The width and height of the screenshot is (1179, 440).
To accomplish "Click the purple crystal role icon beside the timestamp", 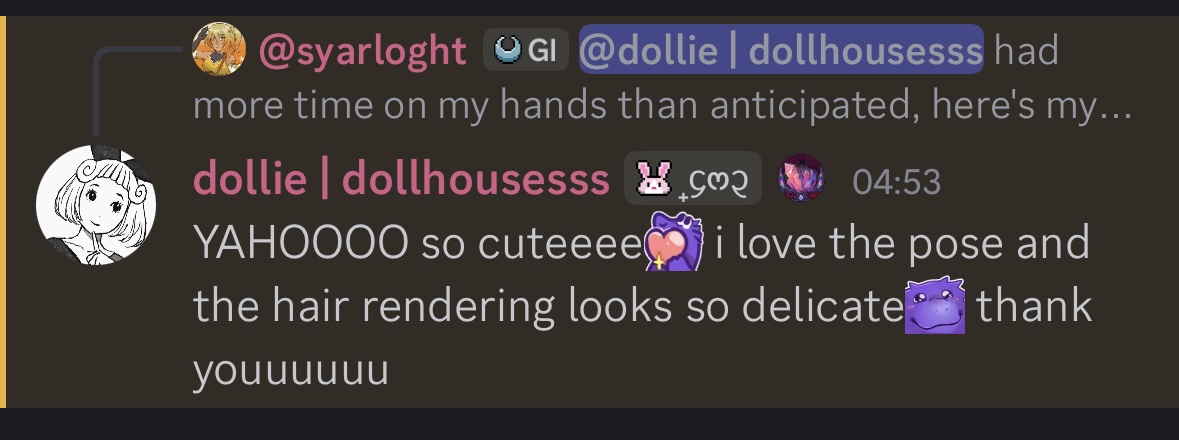I will (x=800, y=178).
